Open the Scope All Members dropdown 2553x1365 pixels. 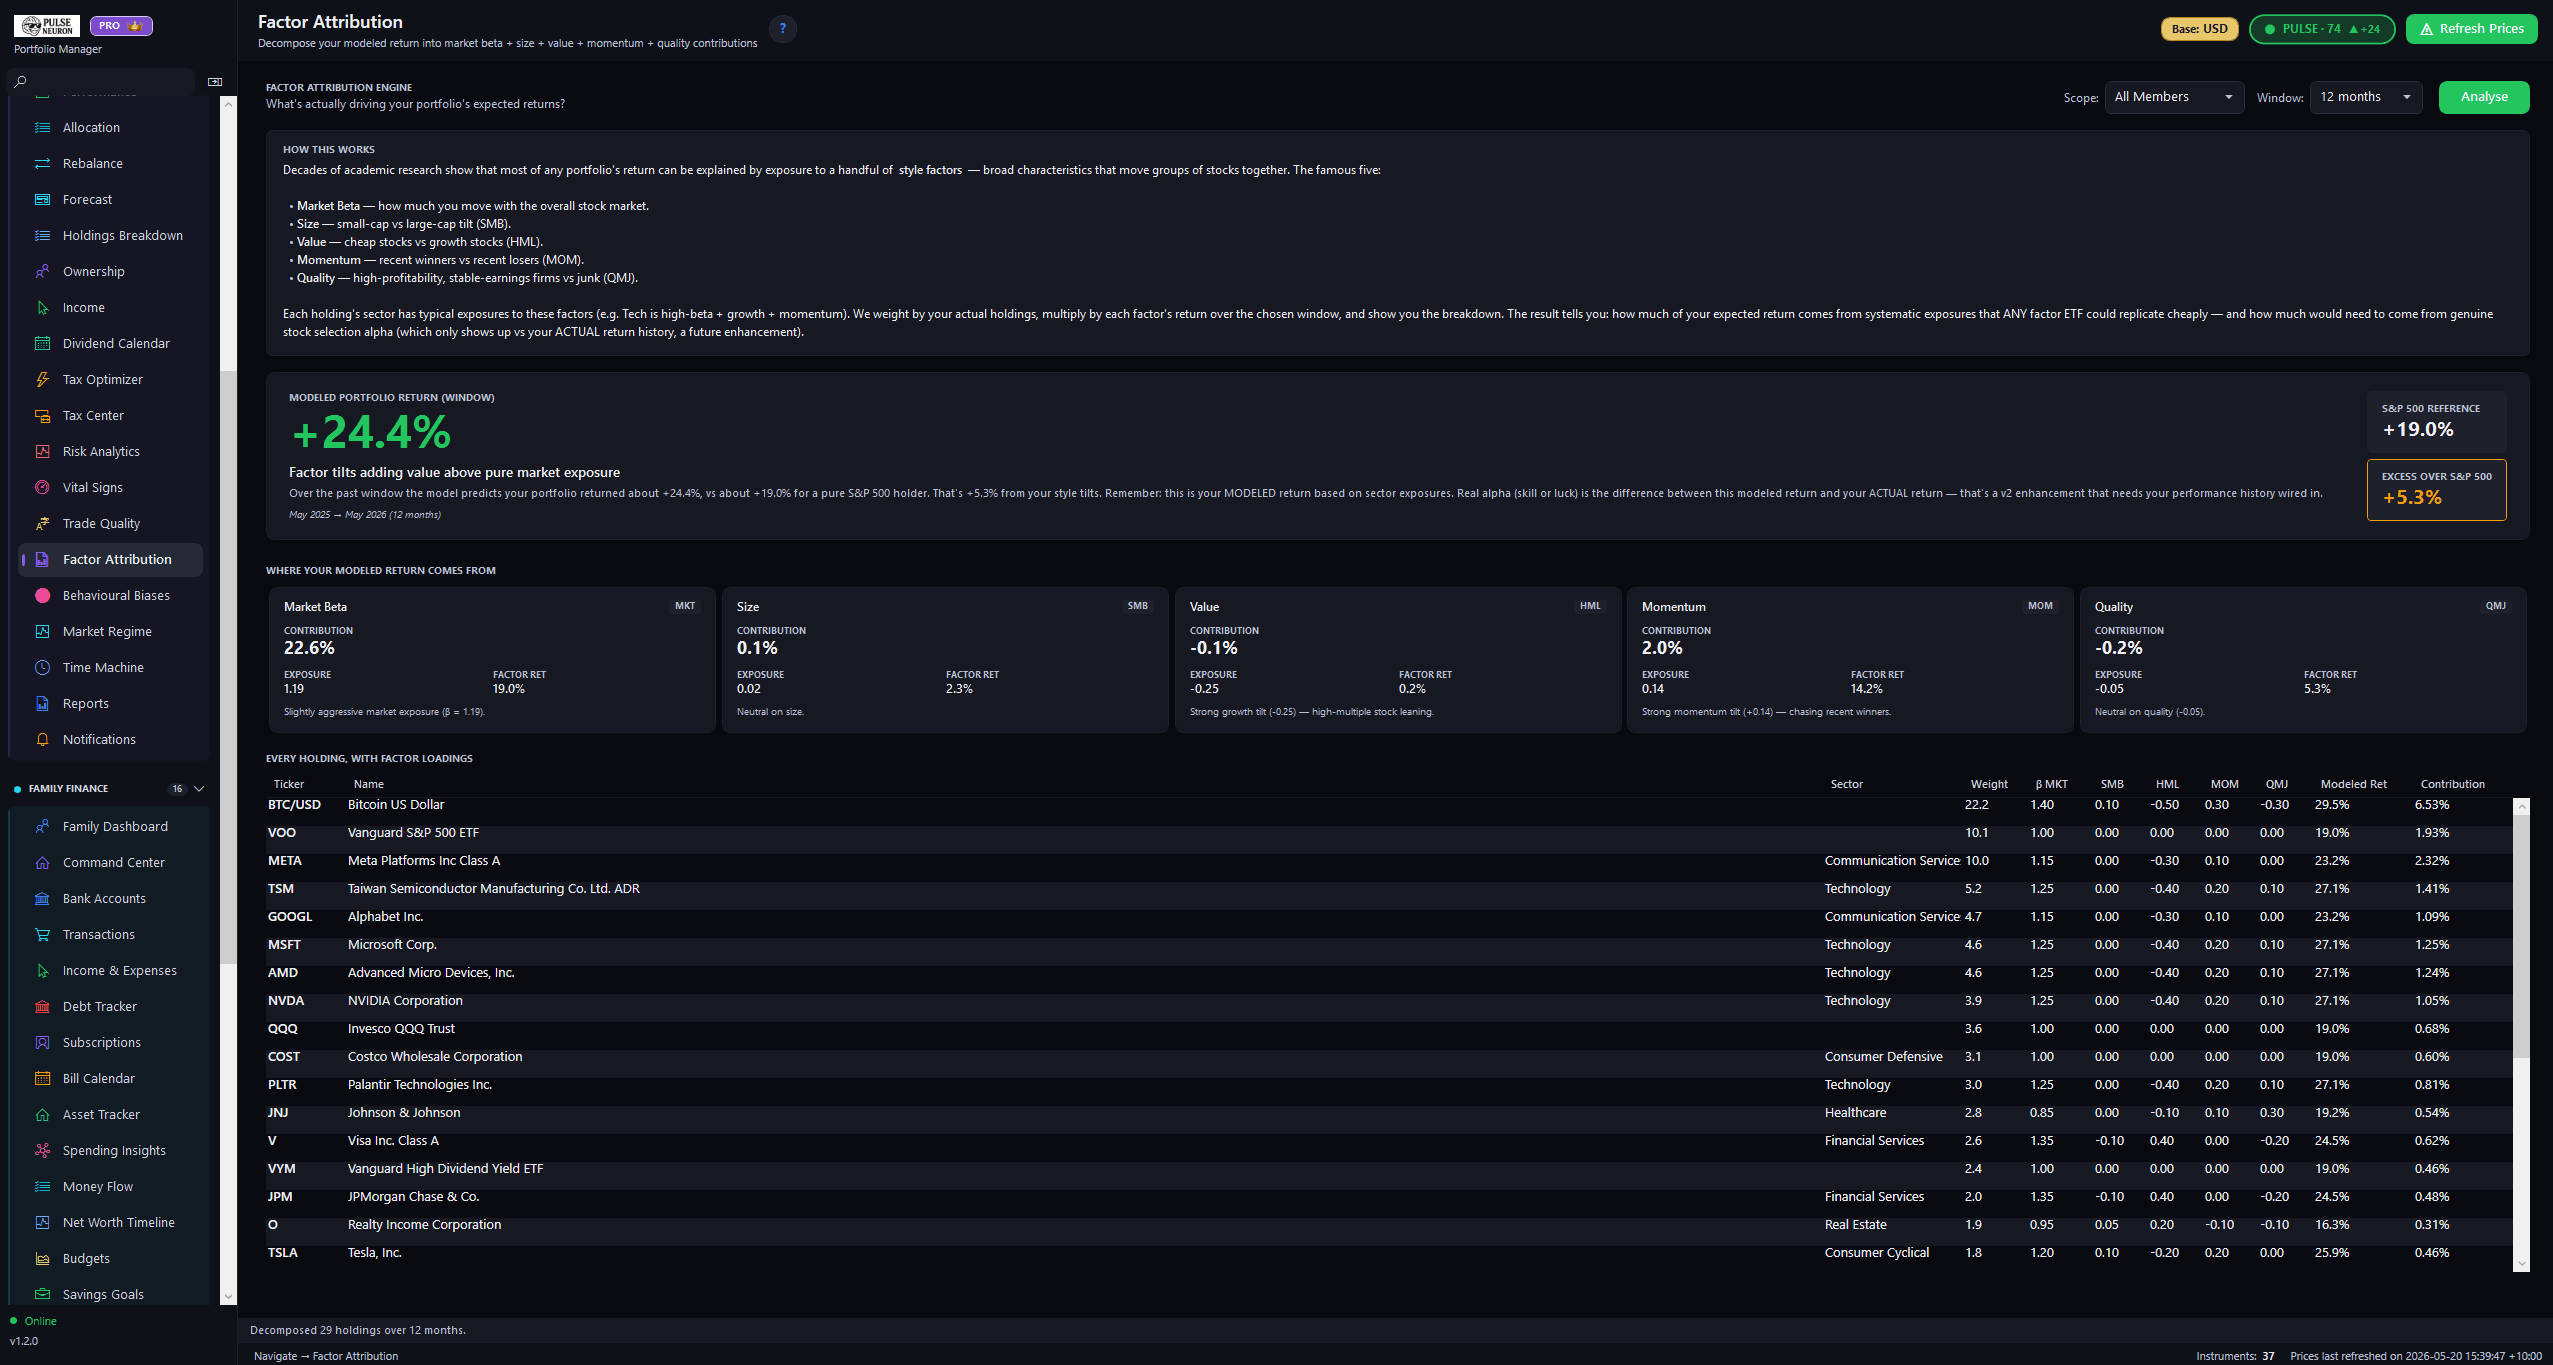(2174, 97)
